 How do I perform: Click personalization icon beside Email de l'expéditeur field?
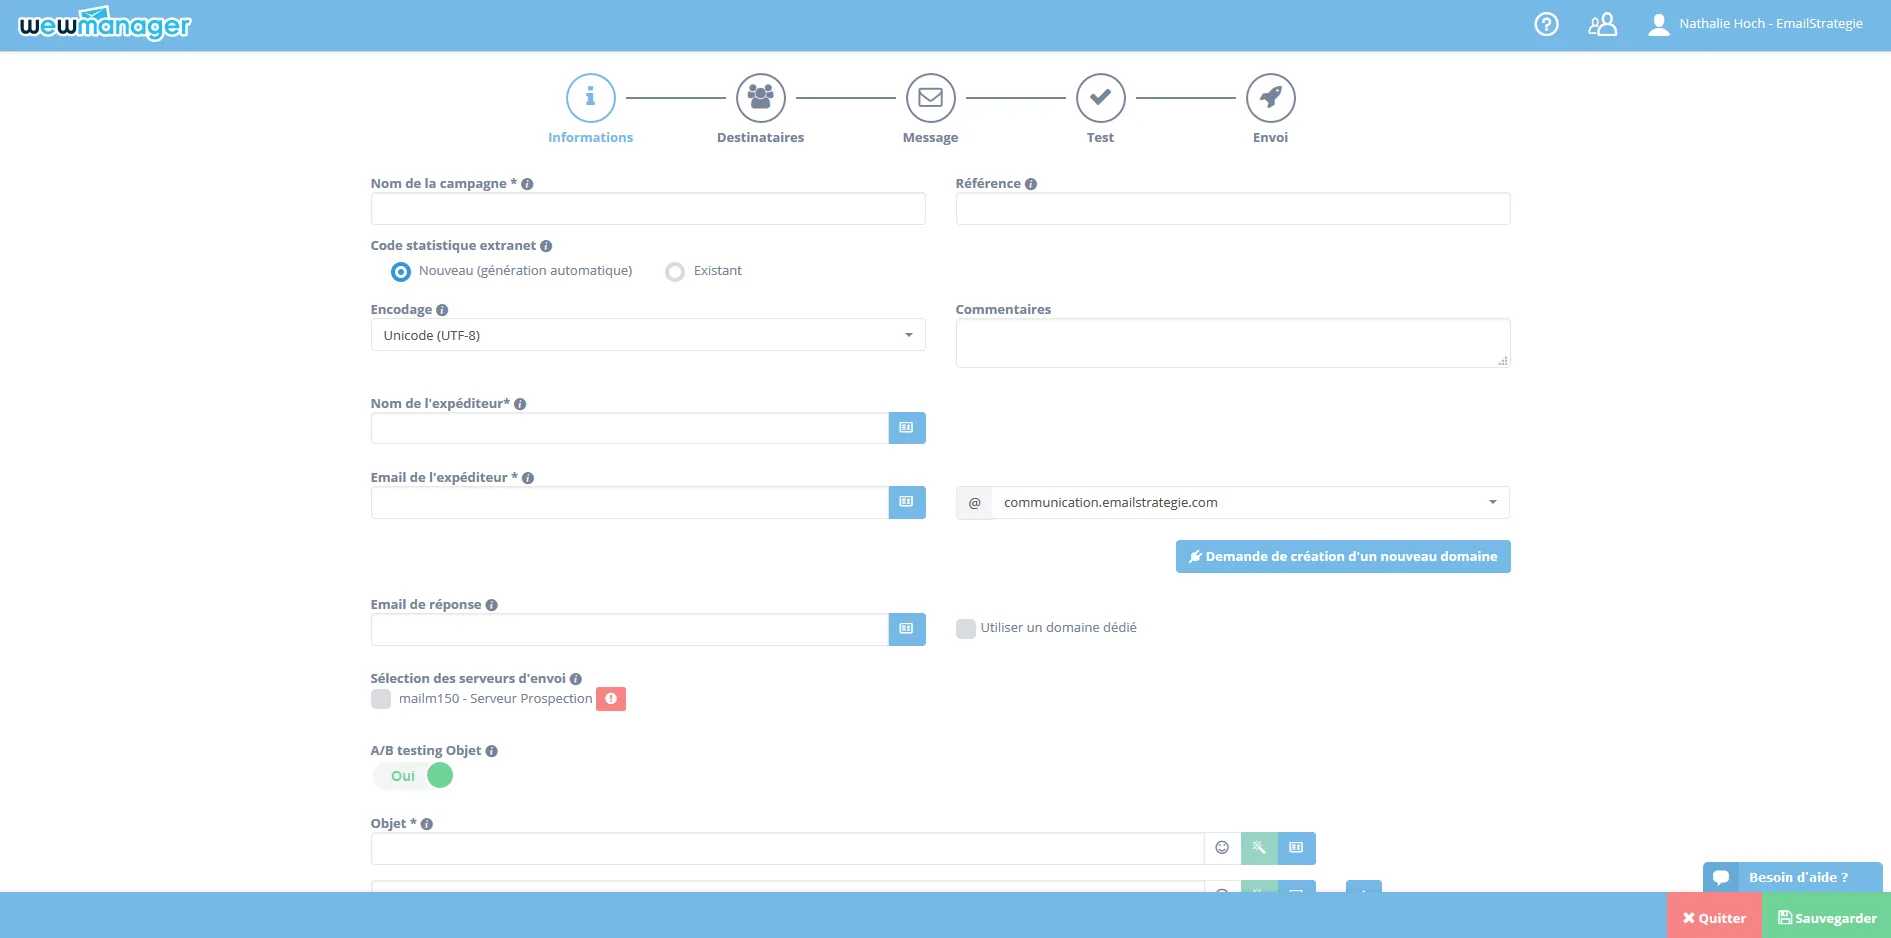906,502
